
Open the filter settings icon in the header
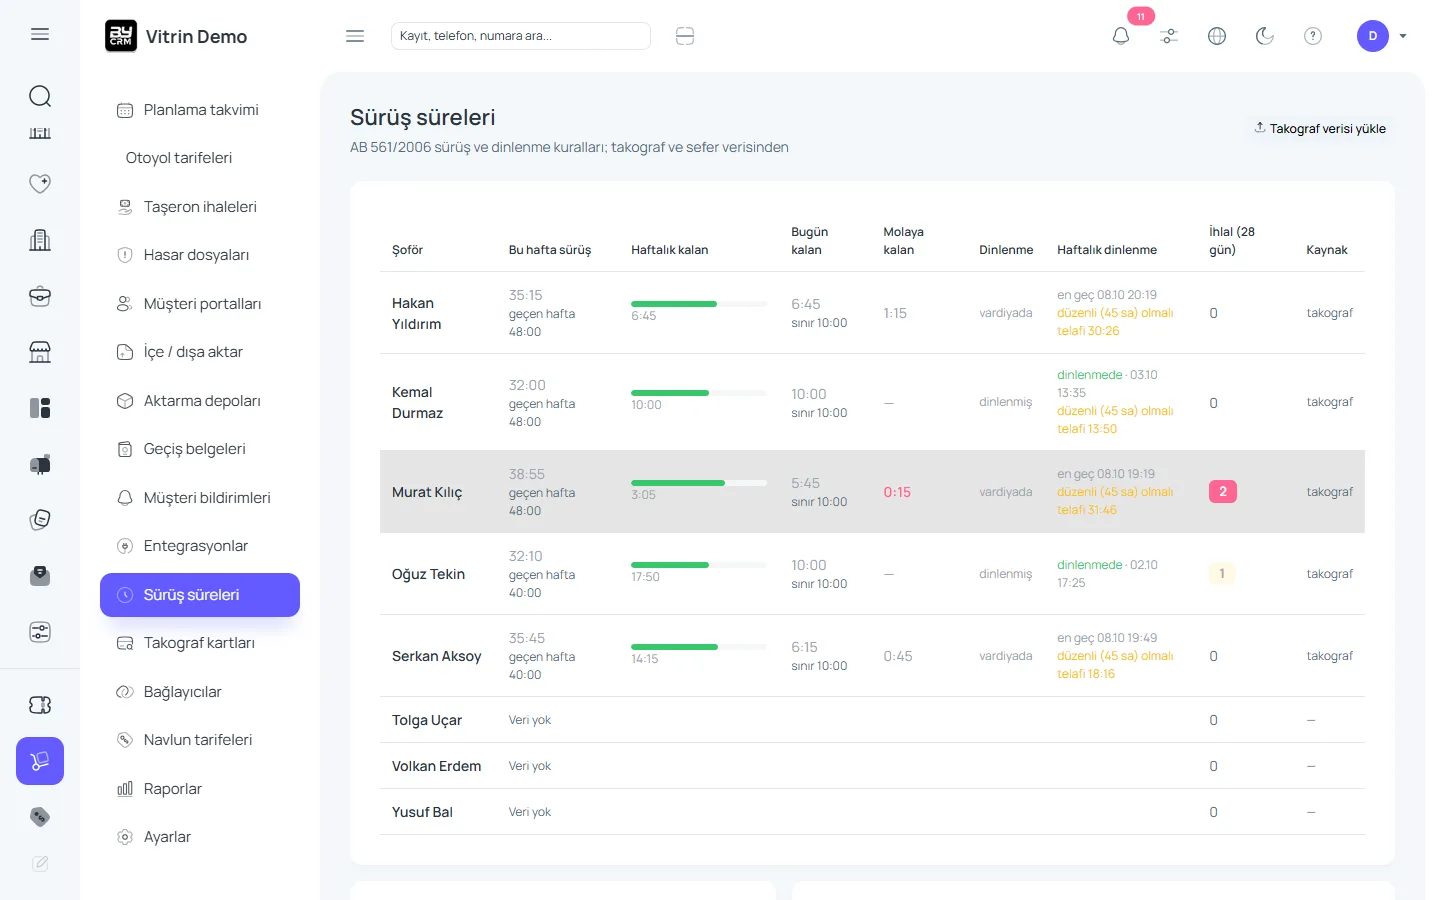tap(1169, 36)
